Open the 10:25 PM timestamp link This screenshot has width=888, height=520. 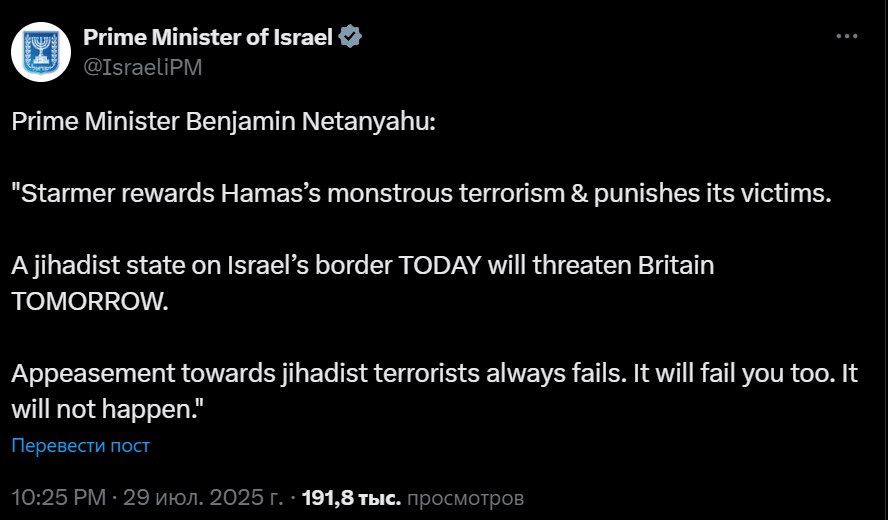point(56,497)
